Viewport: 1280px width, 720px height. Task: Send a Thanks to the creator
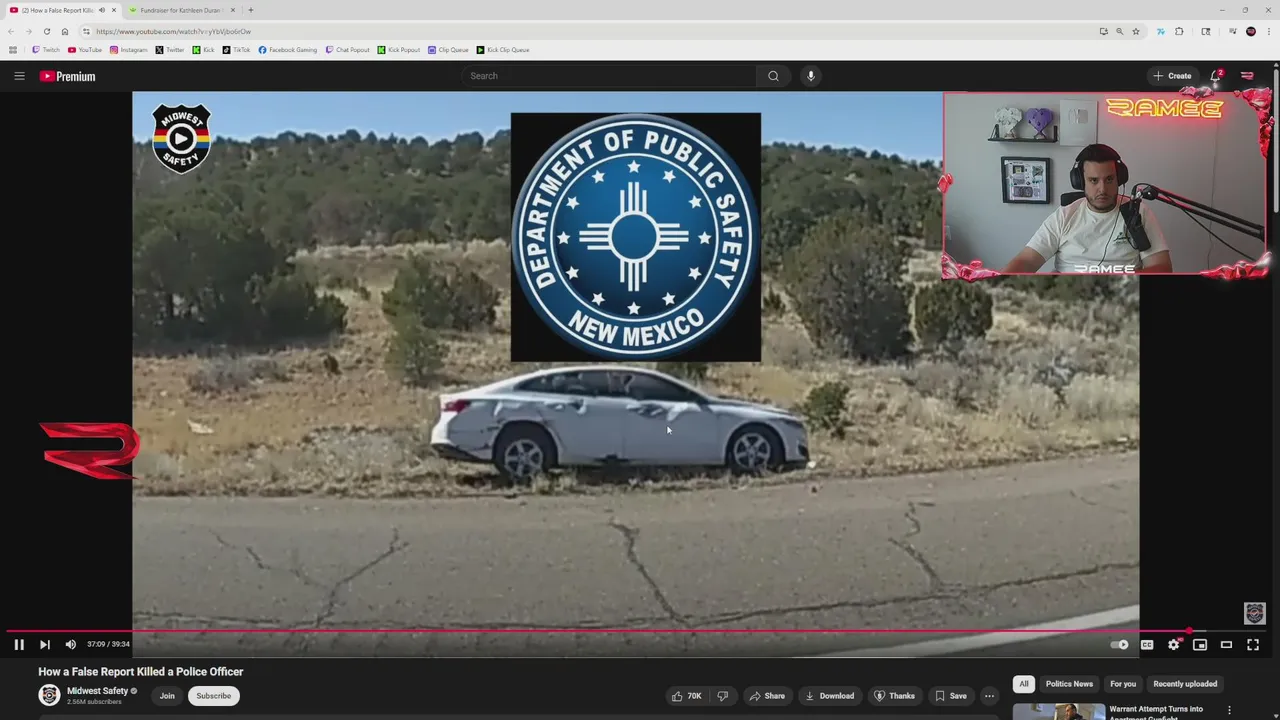click(894, 696)
